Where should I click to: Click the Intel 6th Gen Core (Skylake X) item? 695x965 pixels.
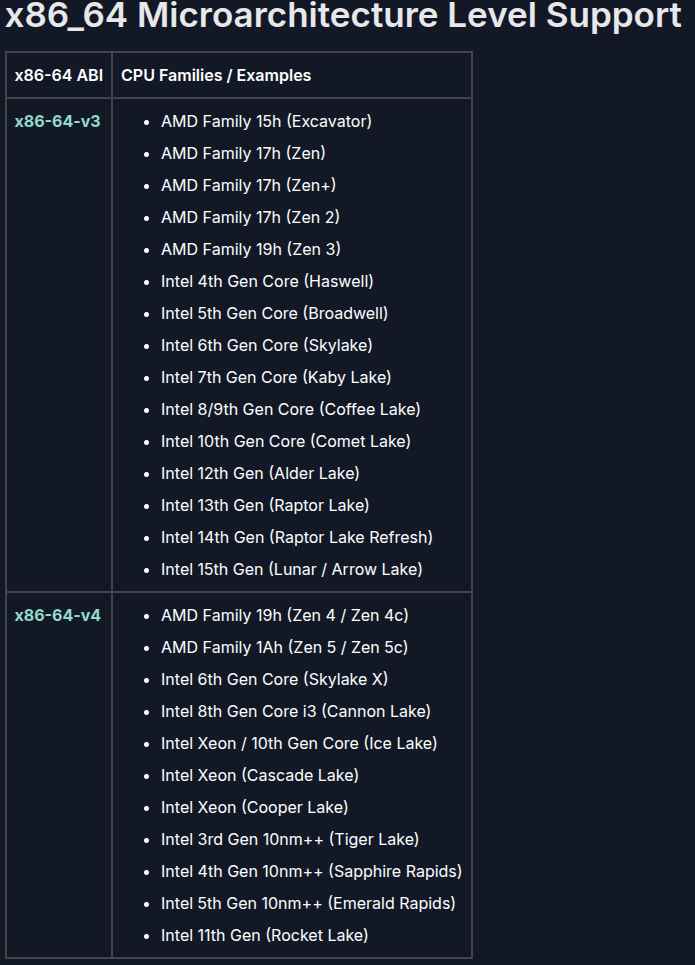(x=274, y=680)
